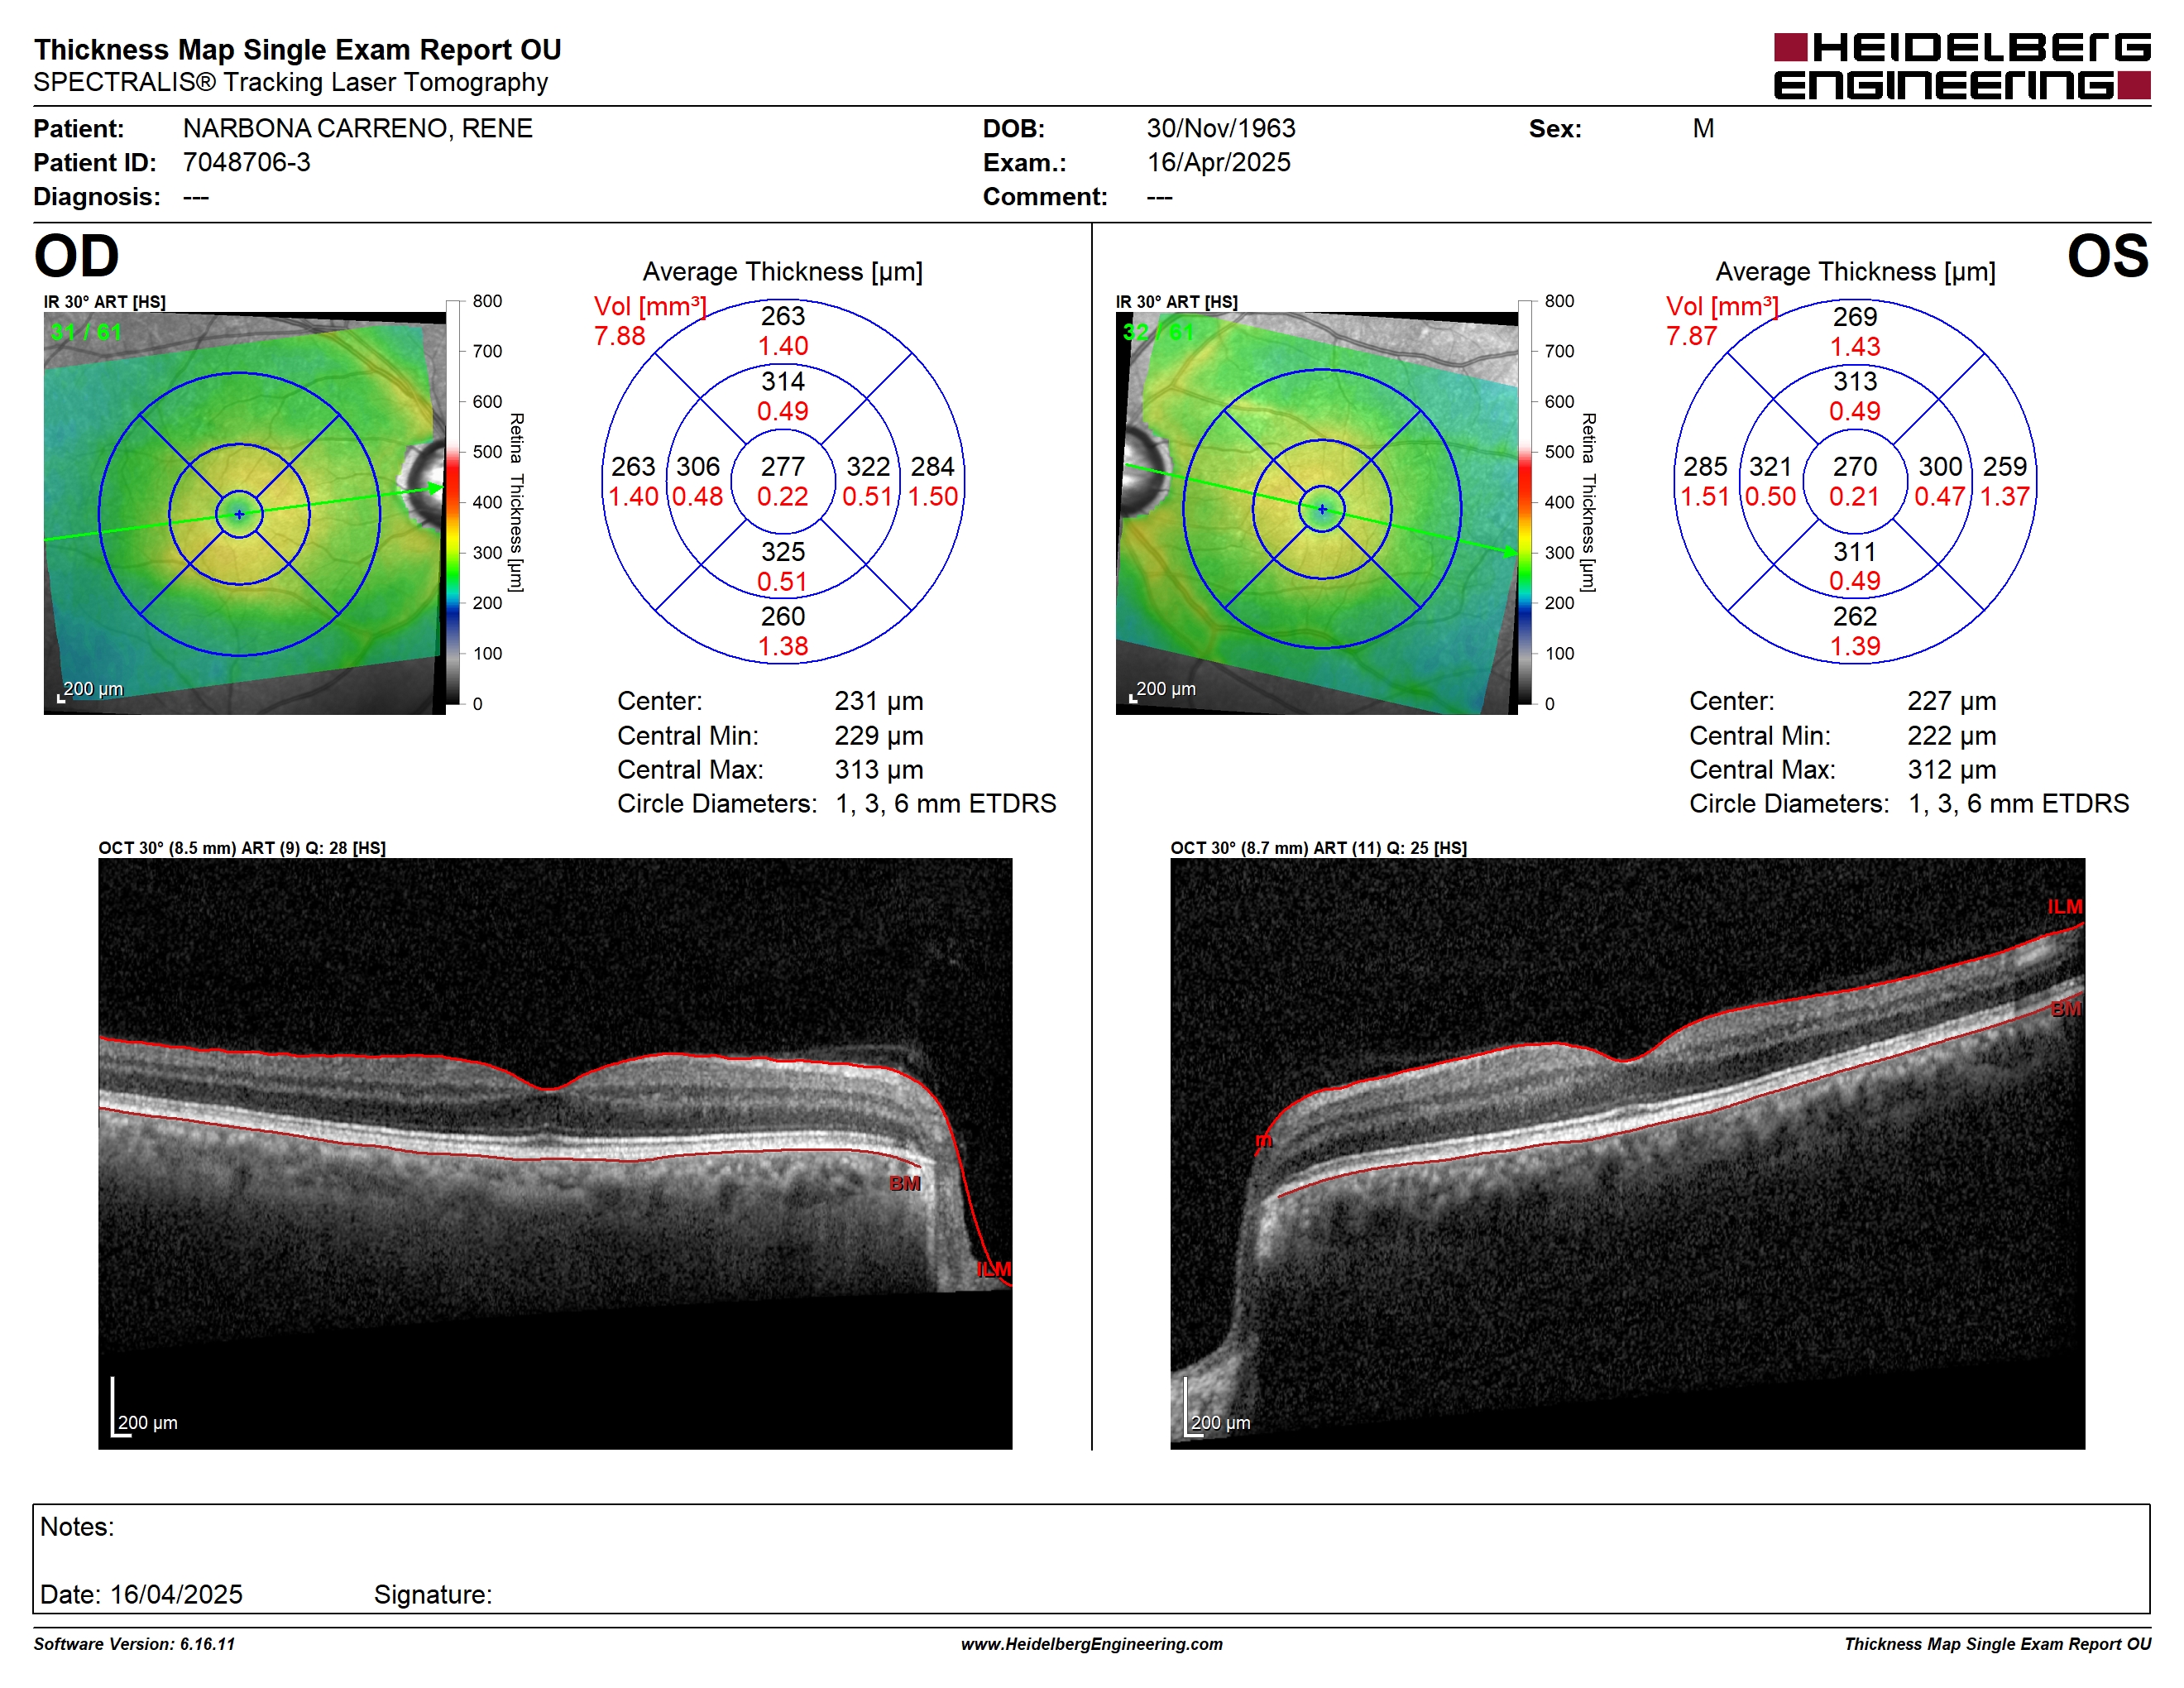This screenshot has height=1688, width=2184.
Task: Click OS outer right thickness 259
Action: click(2004, 467)
